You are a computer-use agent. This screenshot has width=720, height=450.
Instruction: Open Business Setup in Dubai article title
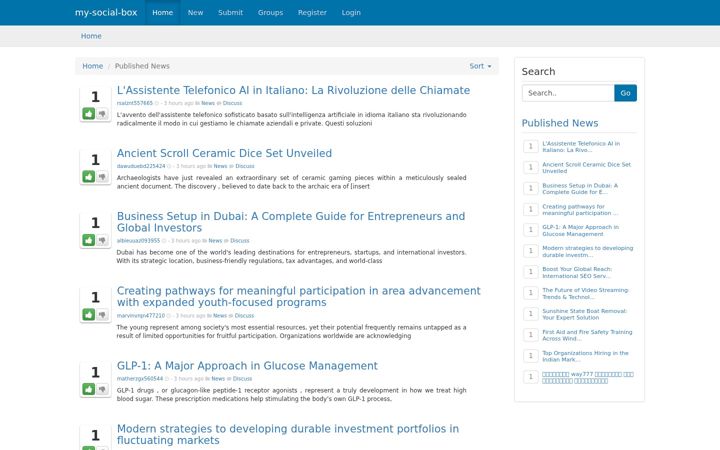point(291,222)
